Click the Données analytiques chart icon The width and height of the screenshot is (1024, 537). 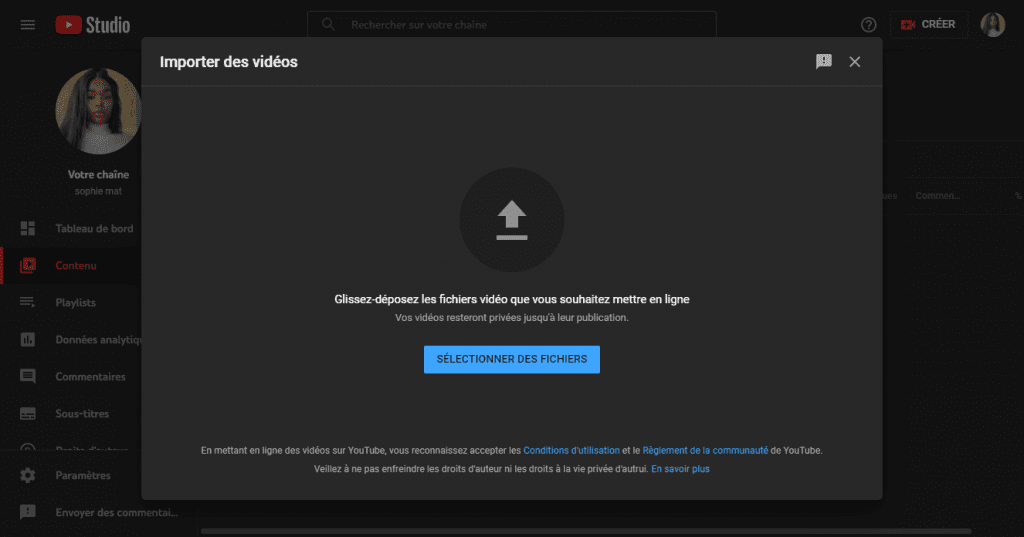[27, 339]
